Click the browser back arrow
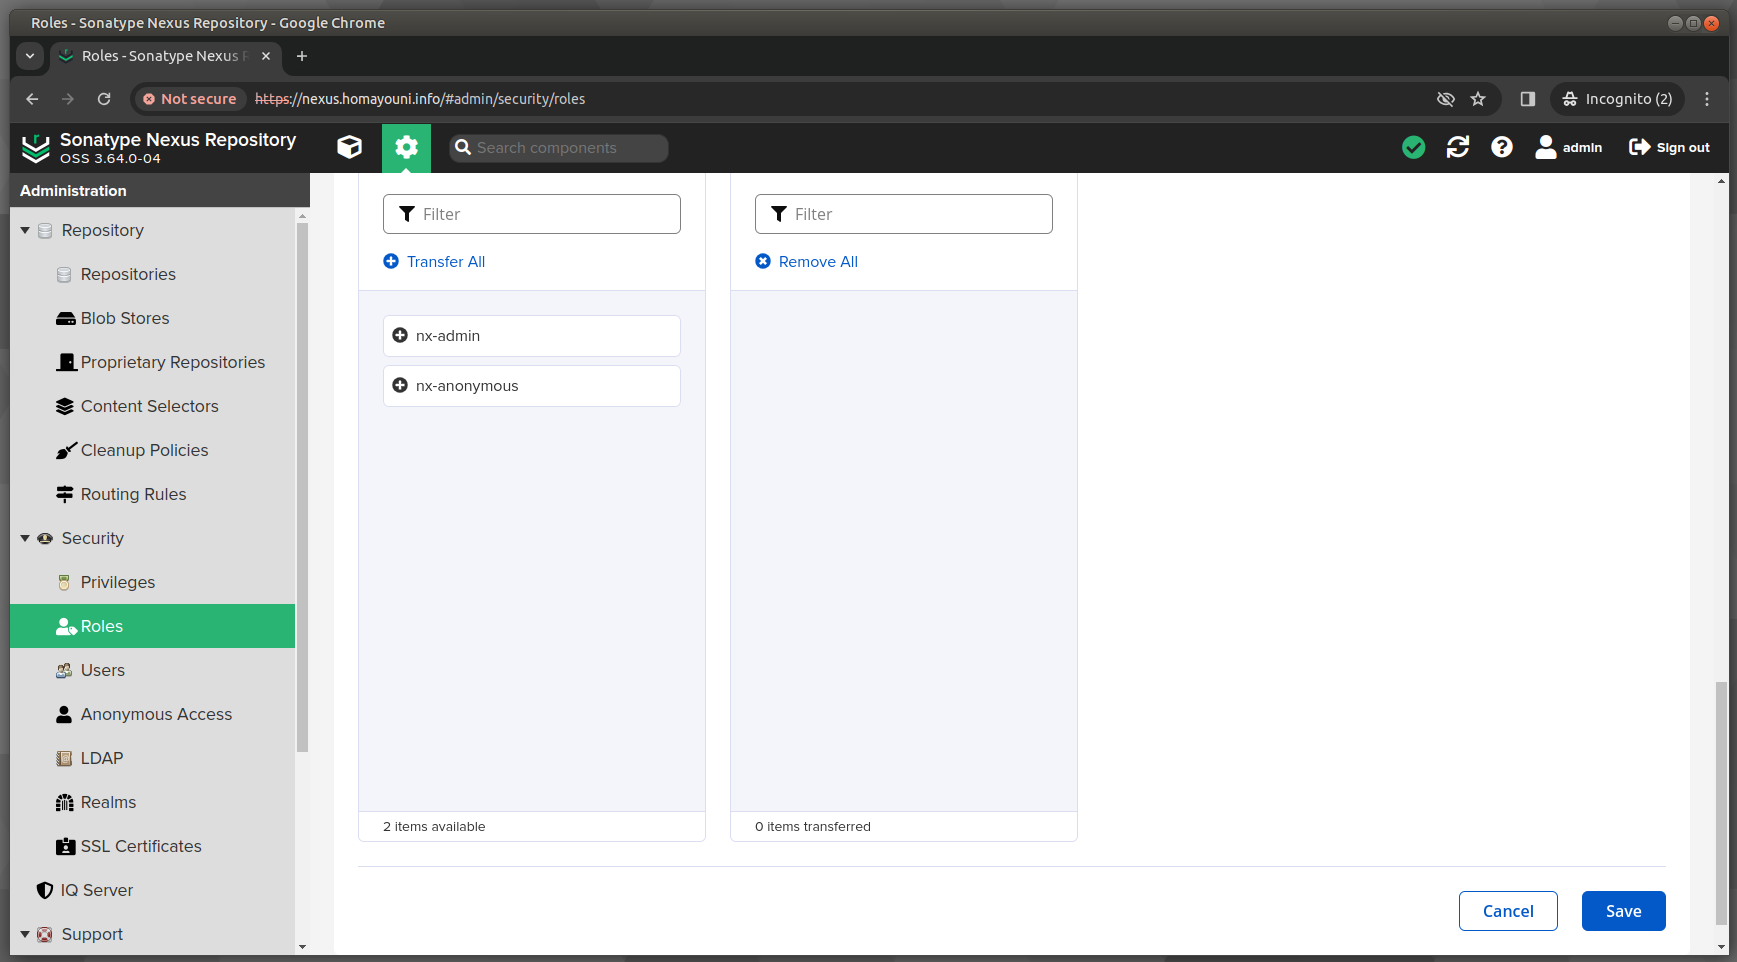 [32, 99]
